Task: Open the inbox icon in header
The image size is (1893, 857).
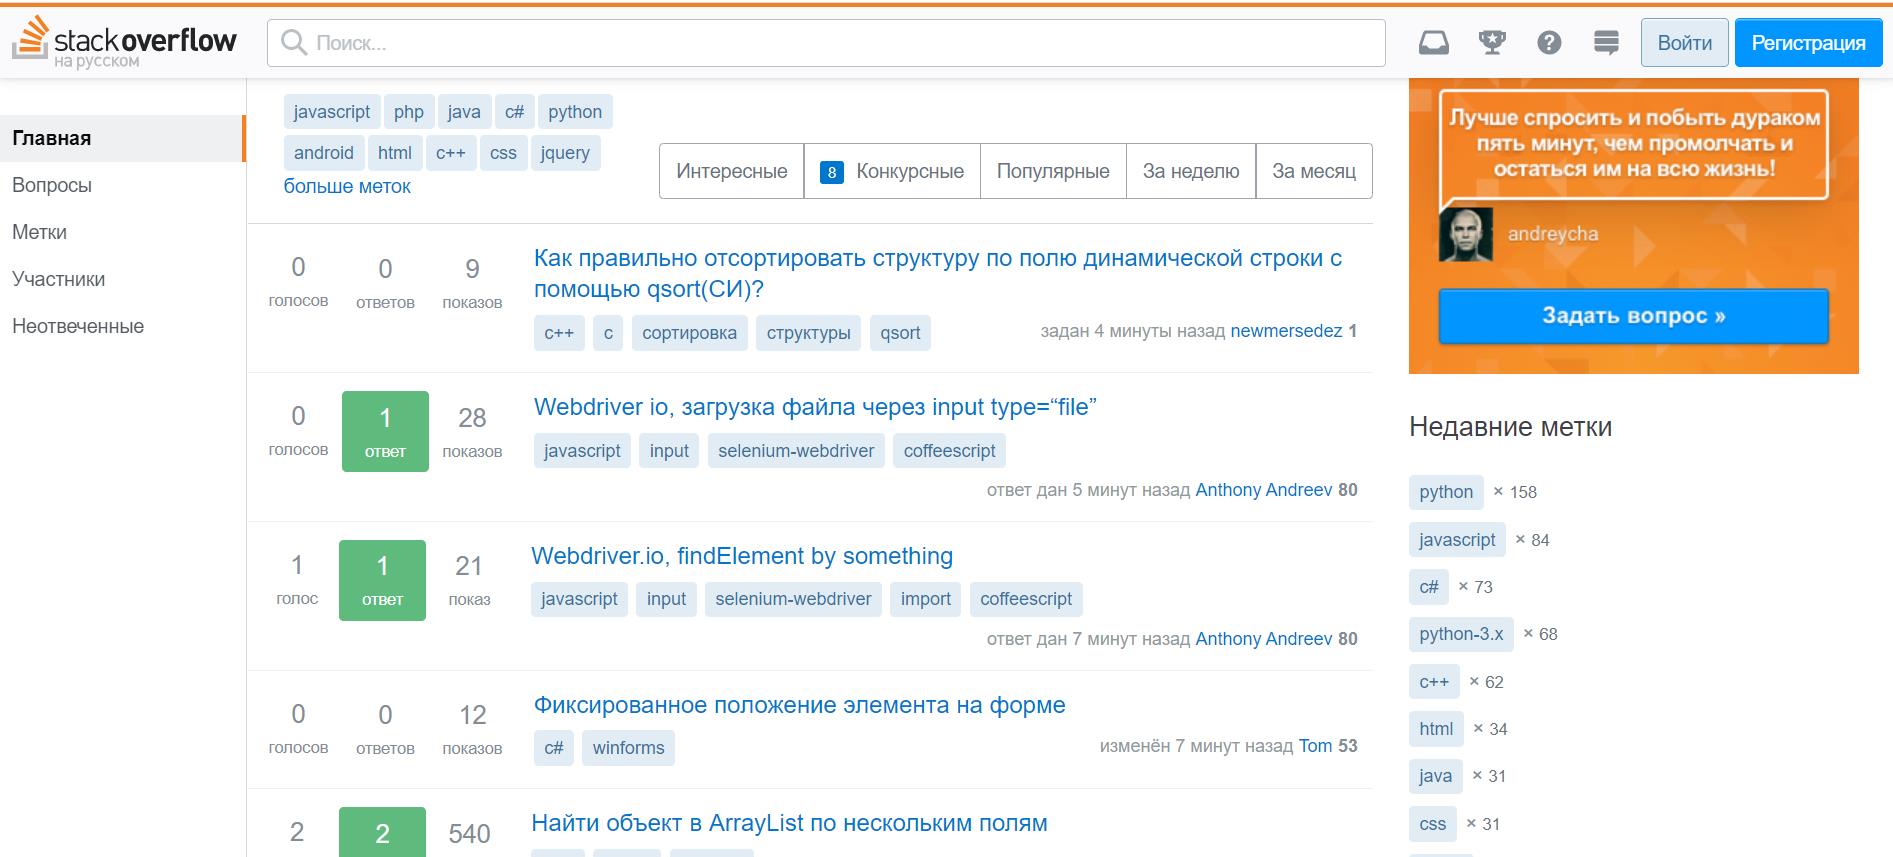Action: (1433, 43)
